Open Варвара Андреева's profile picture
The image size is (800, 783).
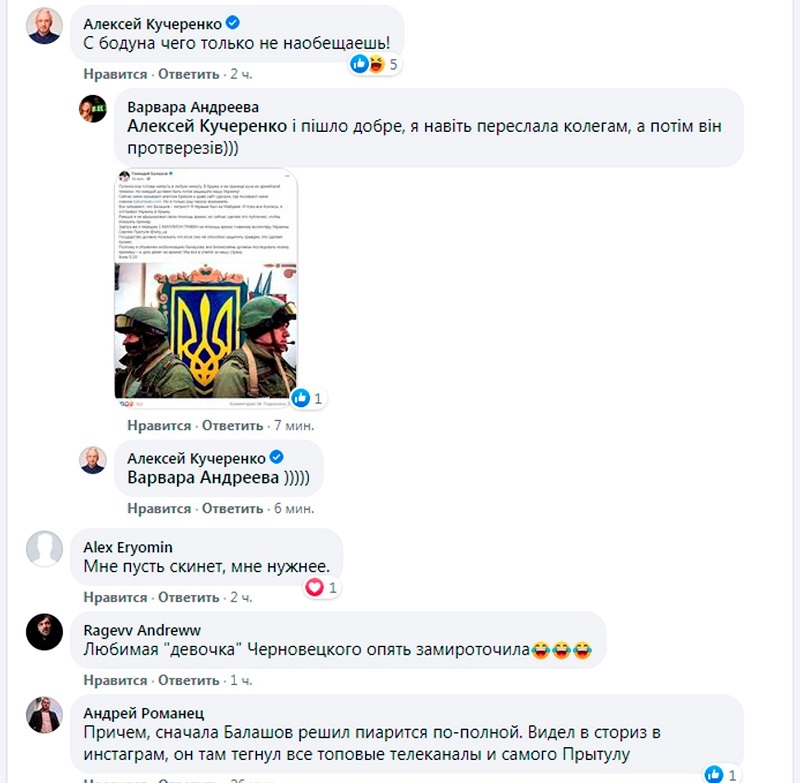[x=93, y=109]
